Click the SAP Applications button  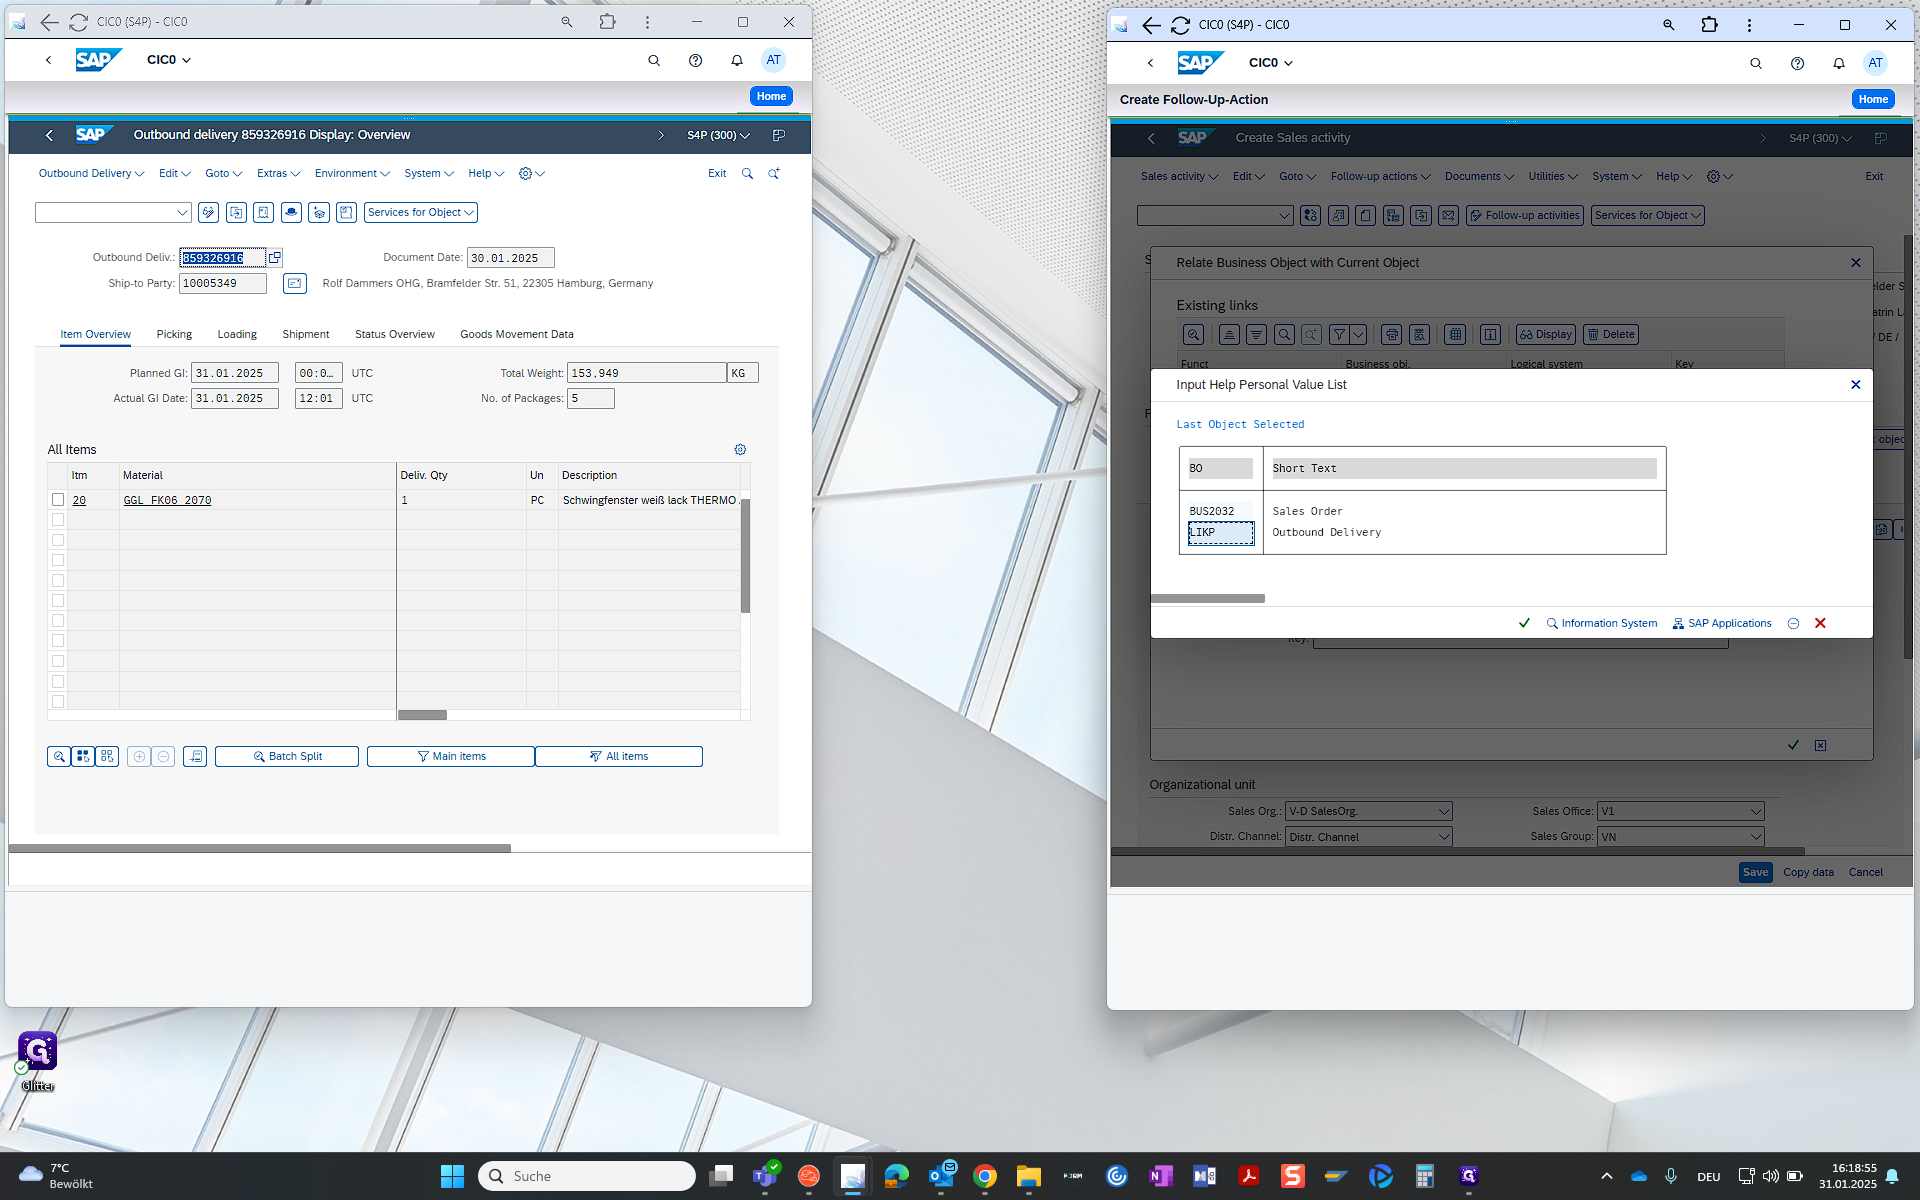pyautogui.click(x=1722, y=623)
